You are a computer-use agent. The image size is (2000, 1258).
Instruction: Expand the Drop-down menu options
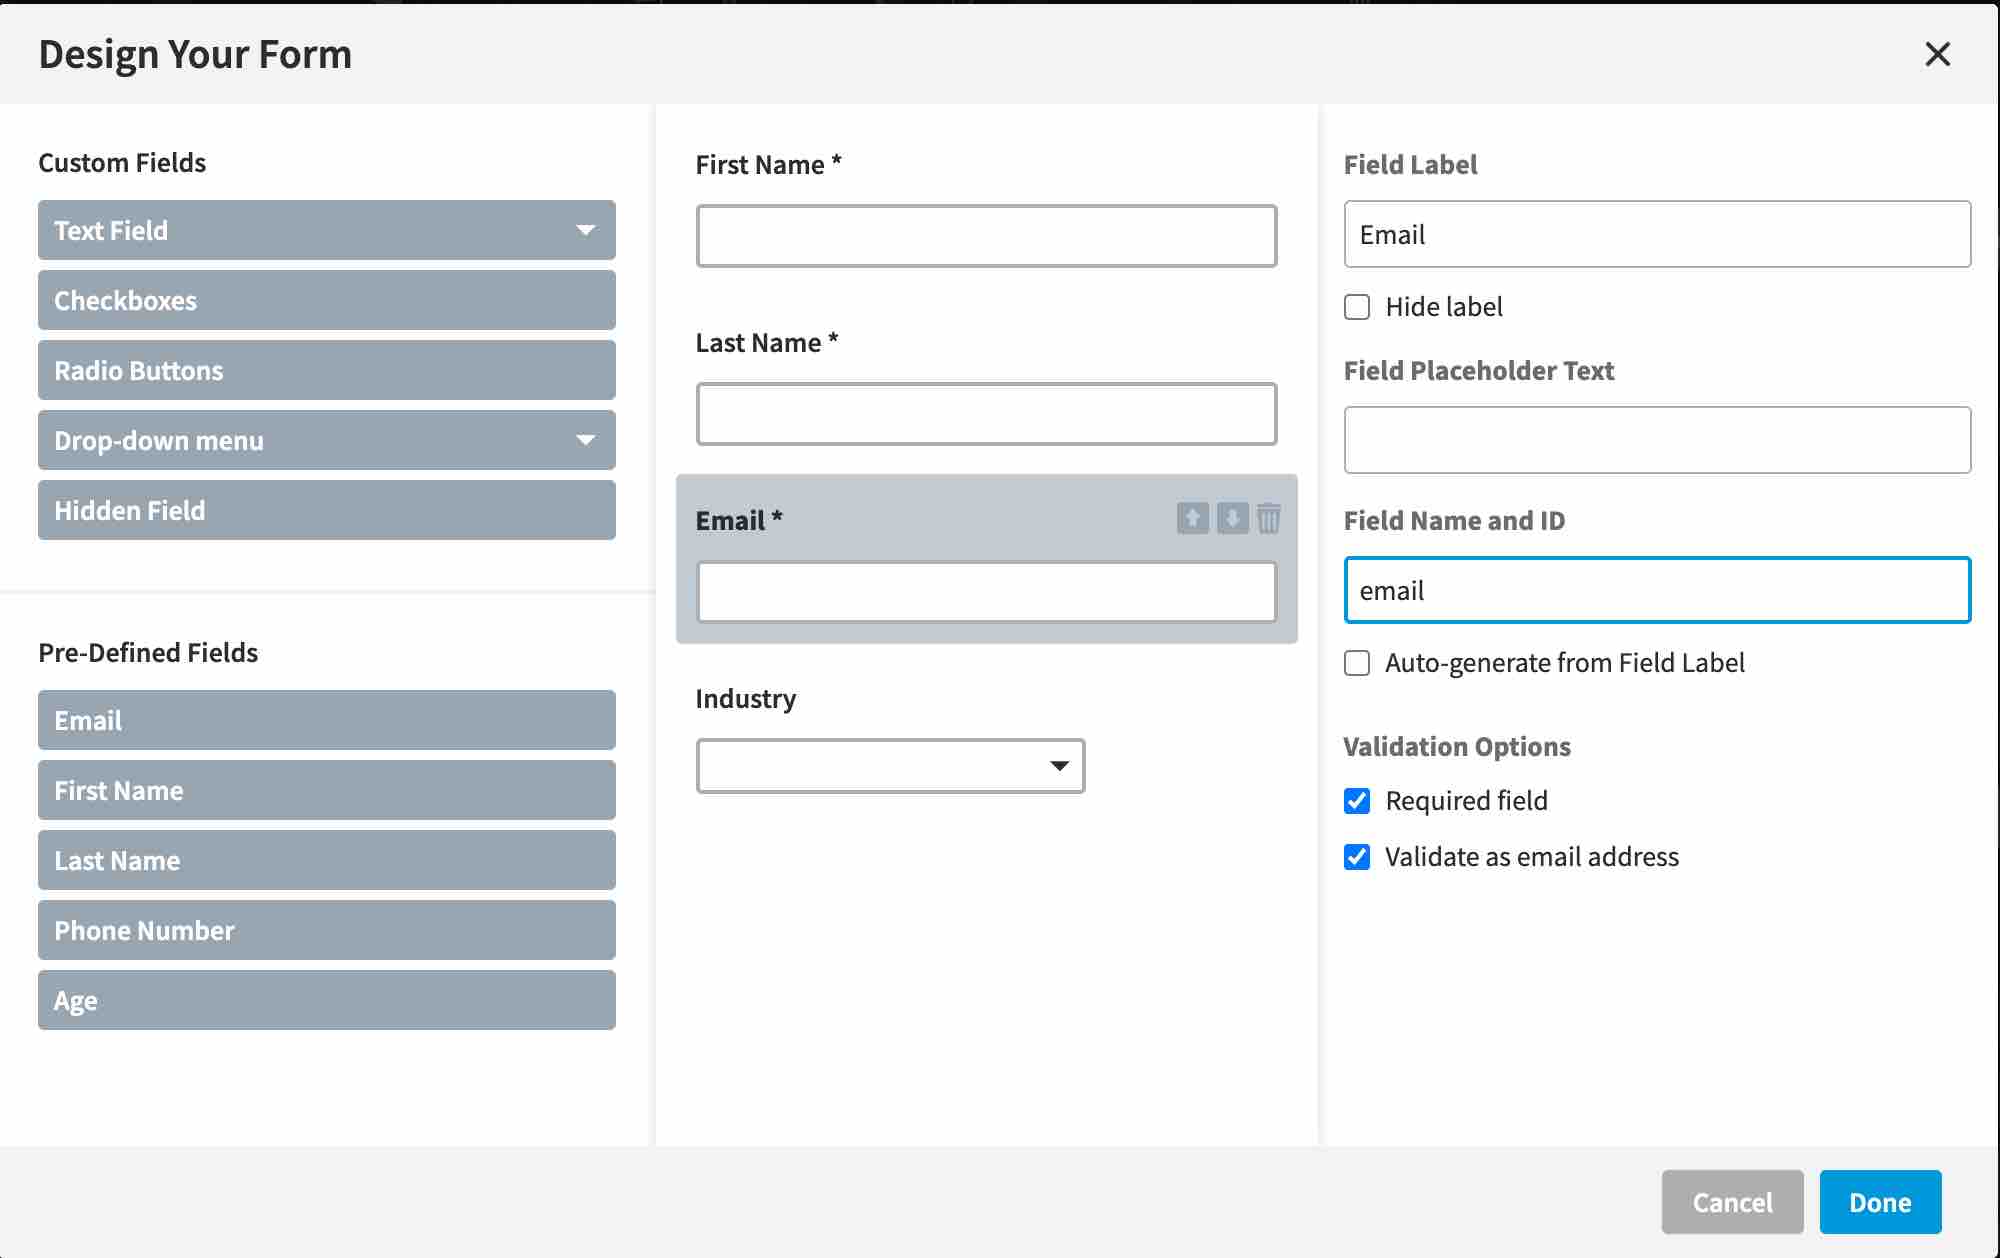(x=586, y=440)
